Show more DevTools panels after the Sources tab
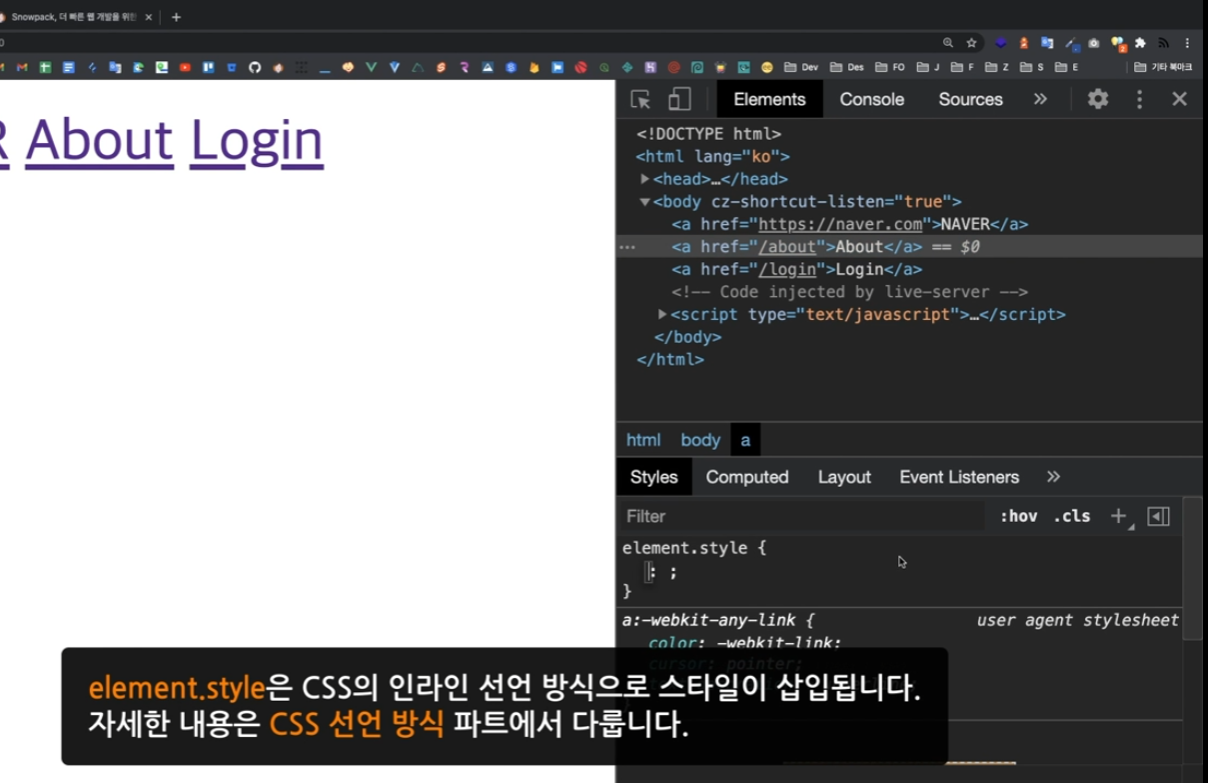 pyautogui.click(x=1040, y=99)
